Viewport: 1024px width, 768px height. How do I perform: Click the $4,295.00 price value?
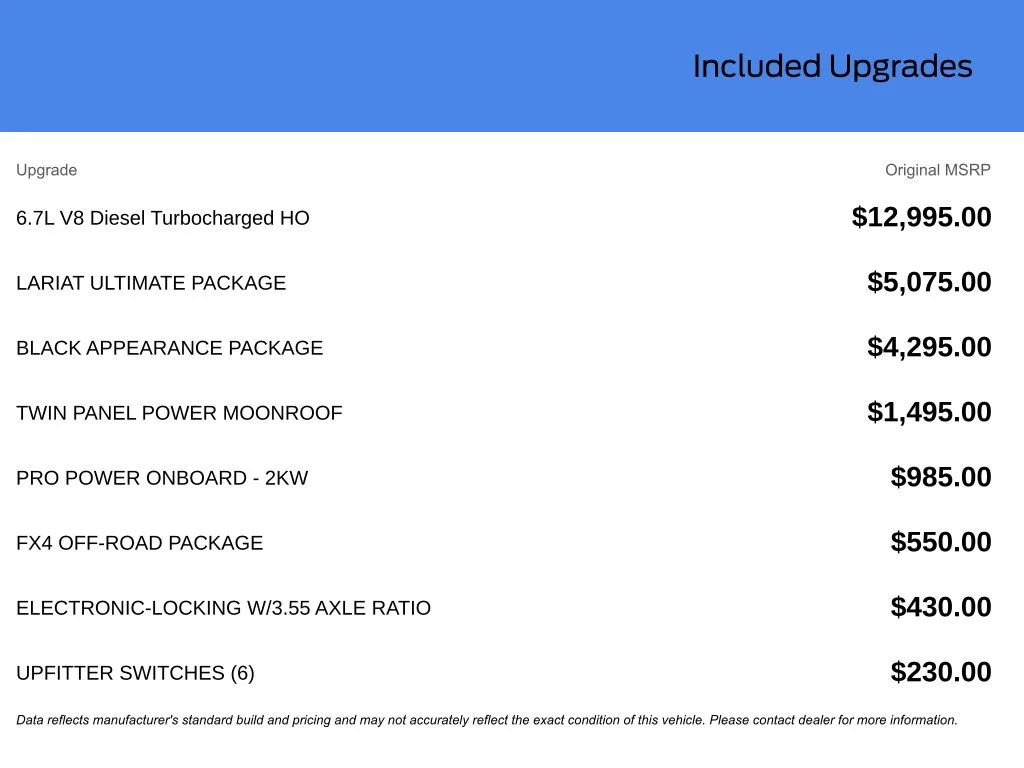929,347
